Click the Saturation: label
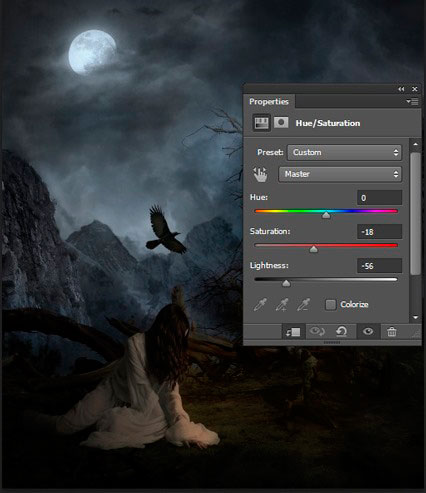Screen dimensions: 426x493 click(270, 231)
